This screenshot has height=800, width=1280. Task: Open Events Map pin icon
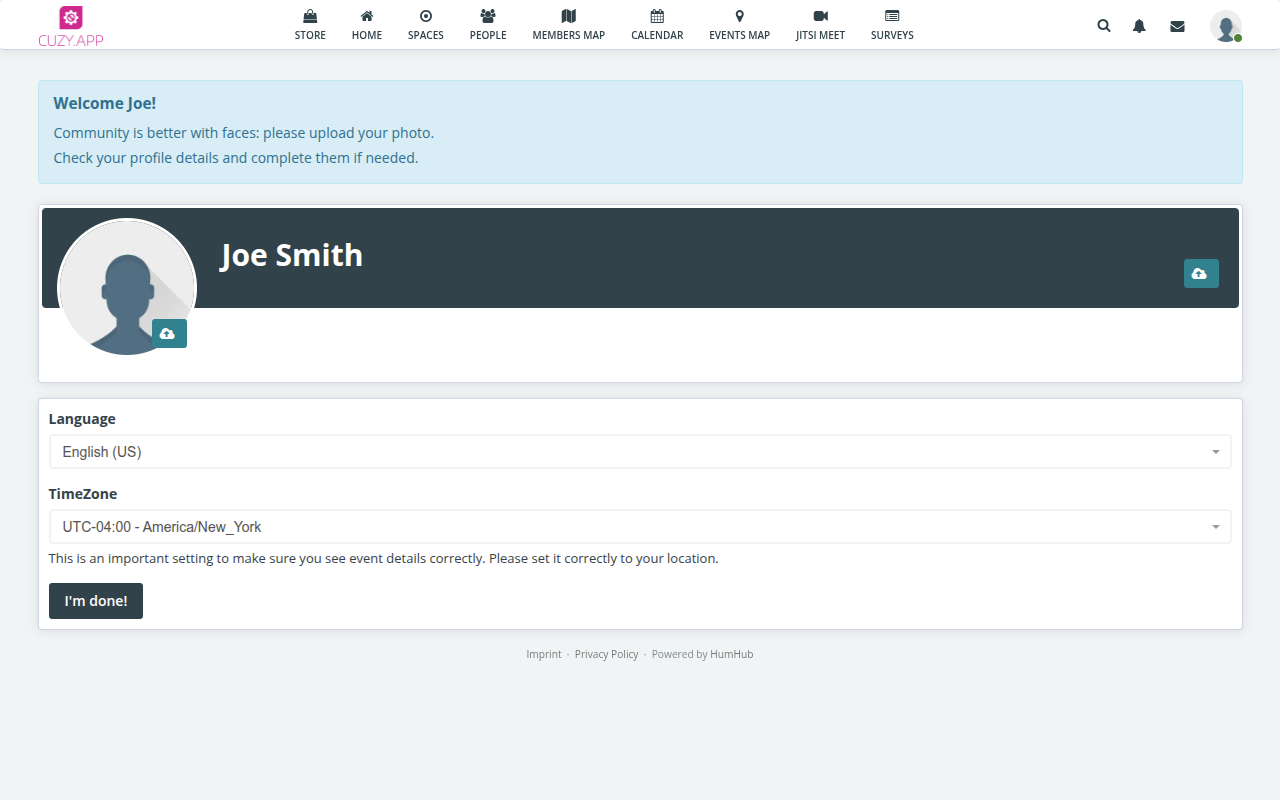[x=740, y=16]
